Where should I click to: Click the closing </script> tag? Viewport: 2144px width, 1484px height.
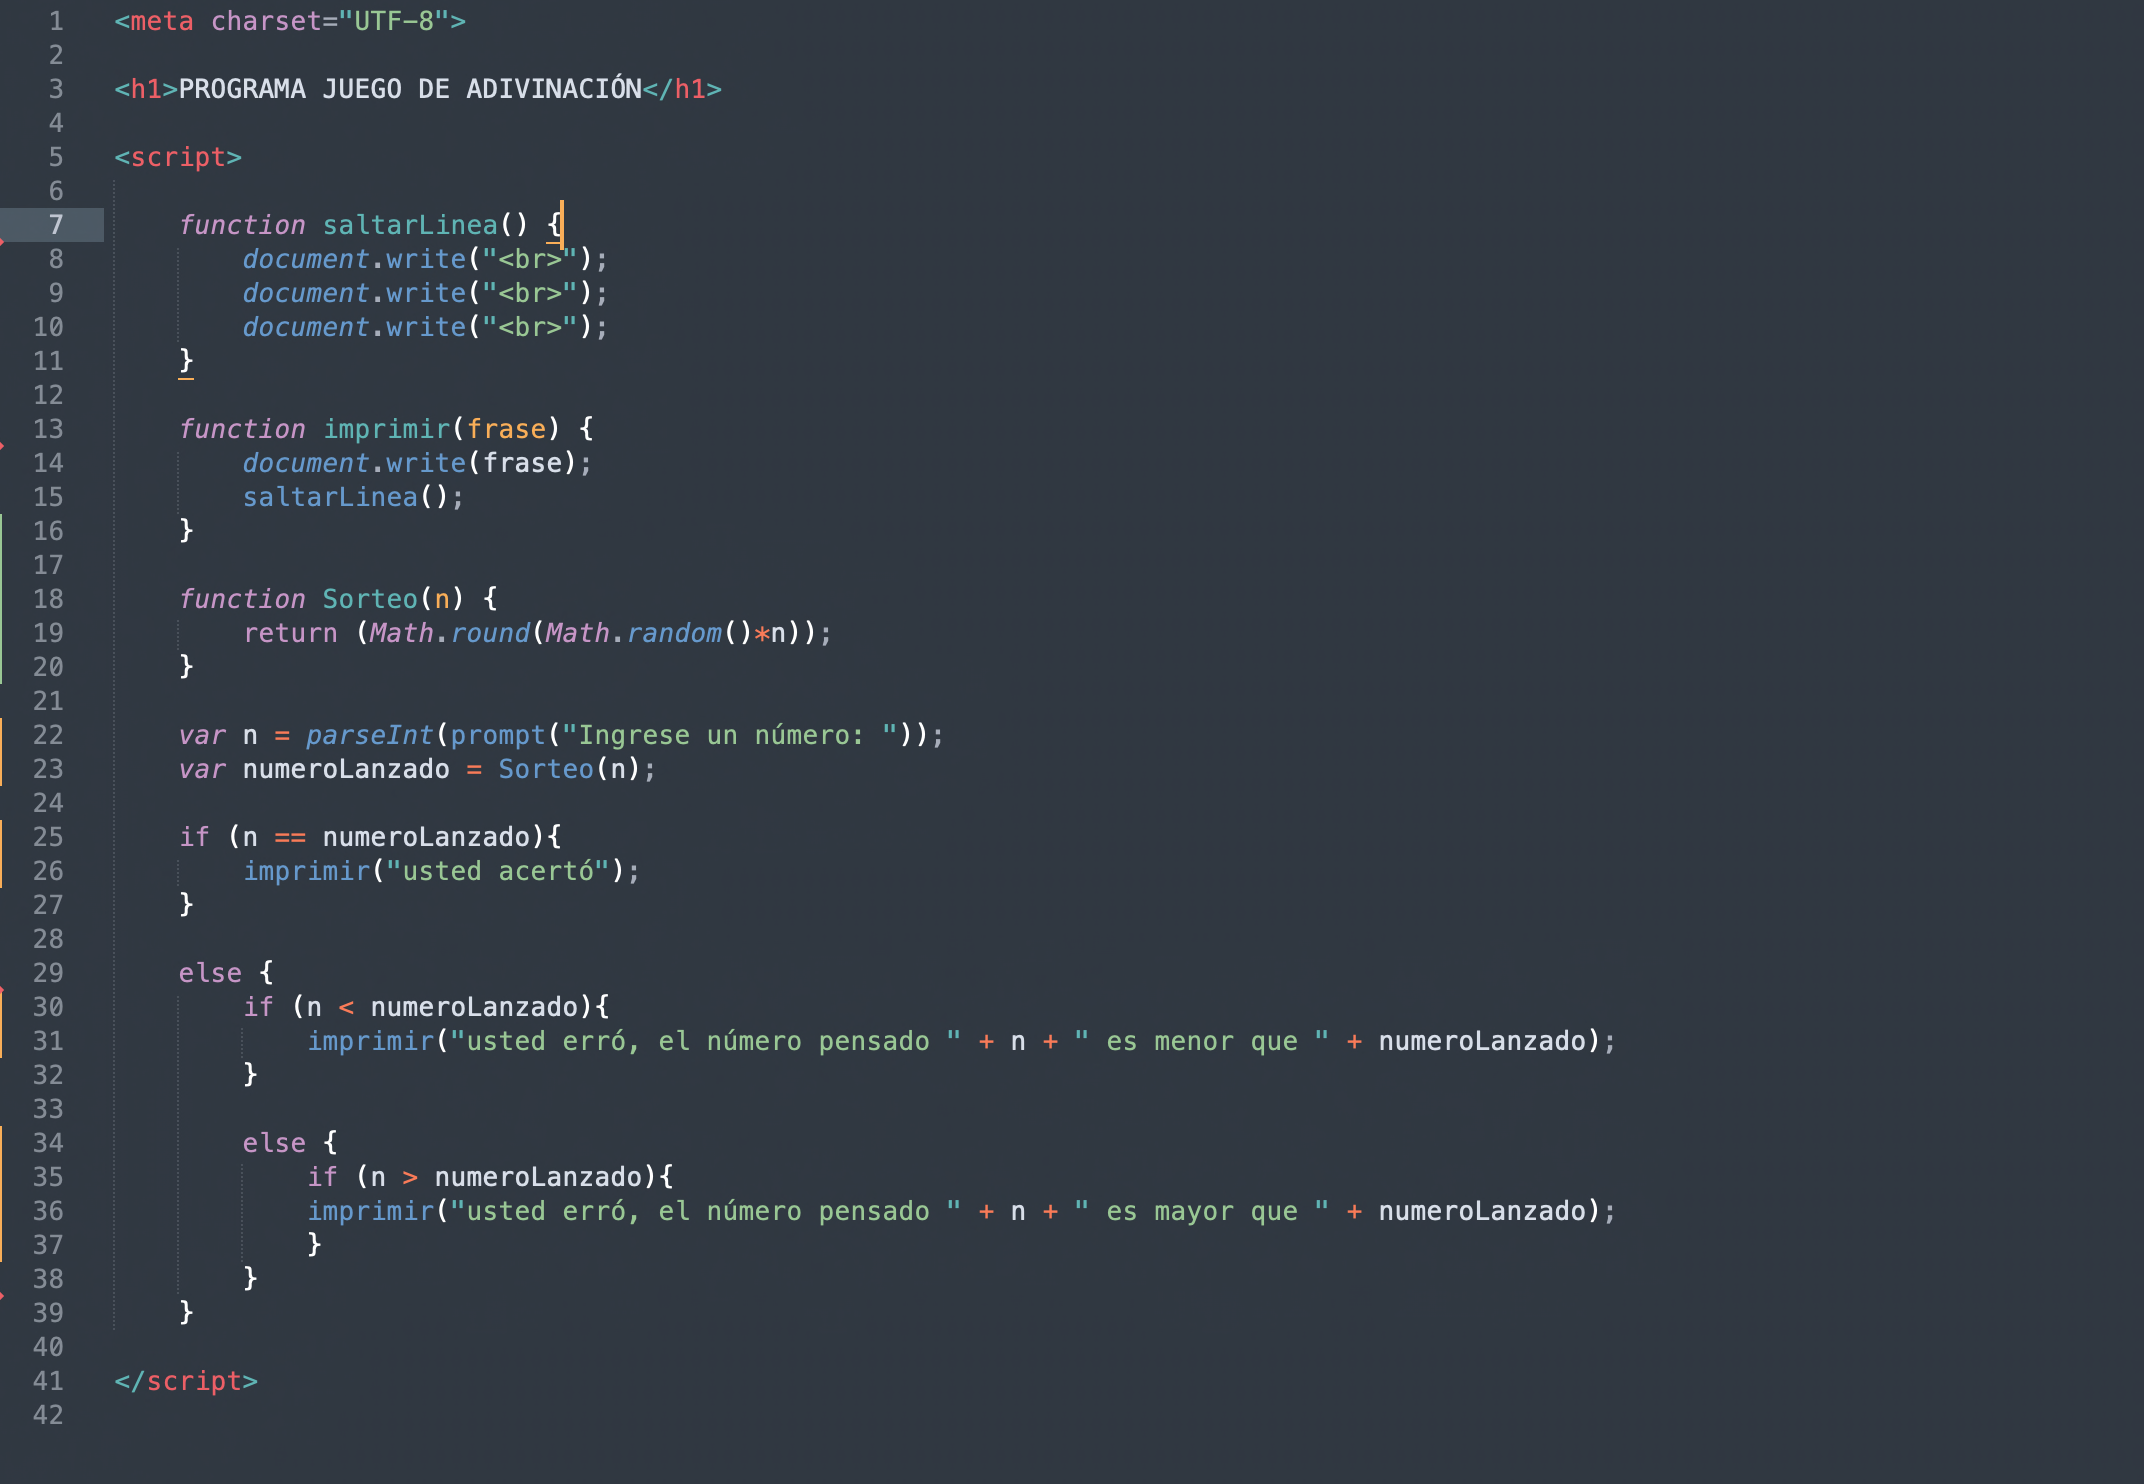(186, 1381)
